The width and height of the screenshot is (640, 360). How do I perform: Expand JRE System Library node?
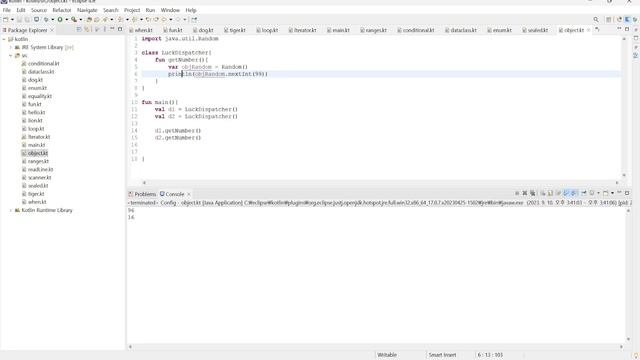pyautogui.click(x=11, y=47)
